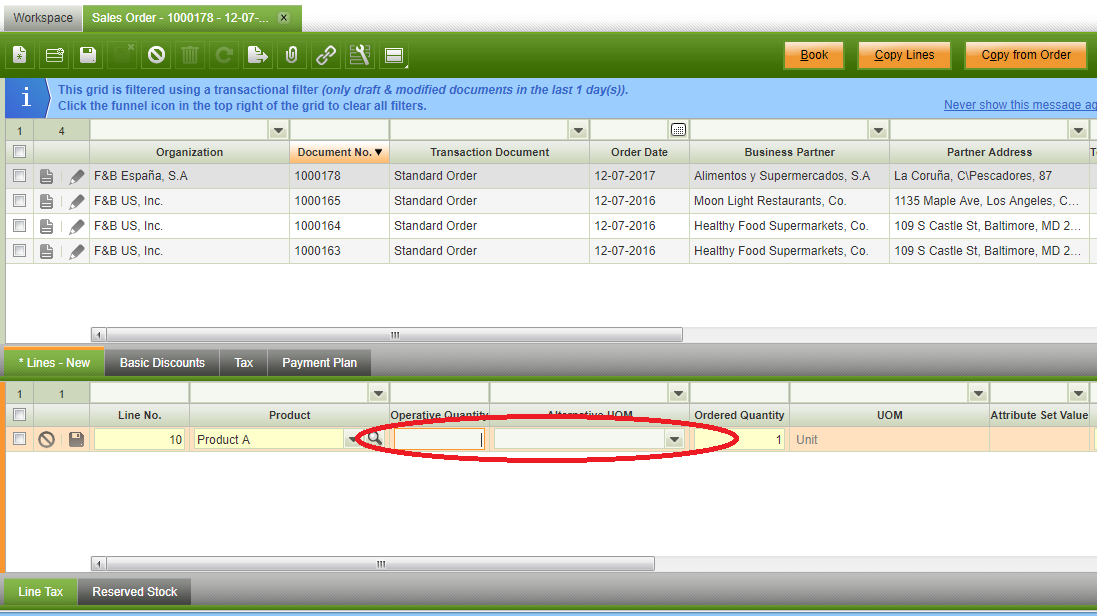Viewport: 1097px width, 616px height.
Task: Save the record using the floppy disk icon
Action: 88,55
